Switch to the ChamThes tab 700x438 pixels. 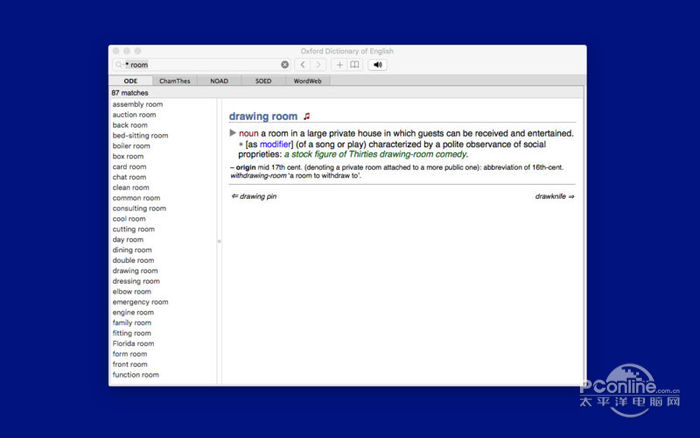175,81
